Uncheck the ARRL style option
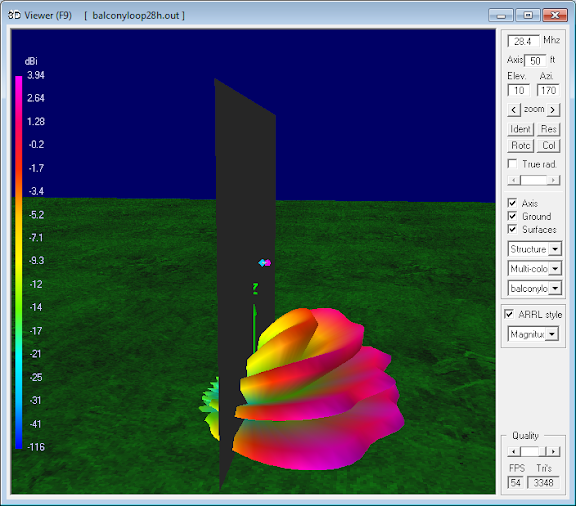The width and height of the screenshot is (576, 506). (x=509, y=314)
